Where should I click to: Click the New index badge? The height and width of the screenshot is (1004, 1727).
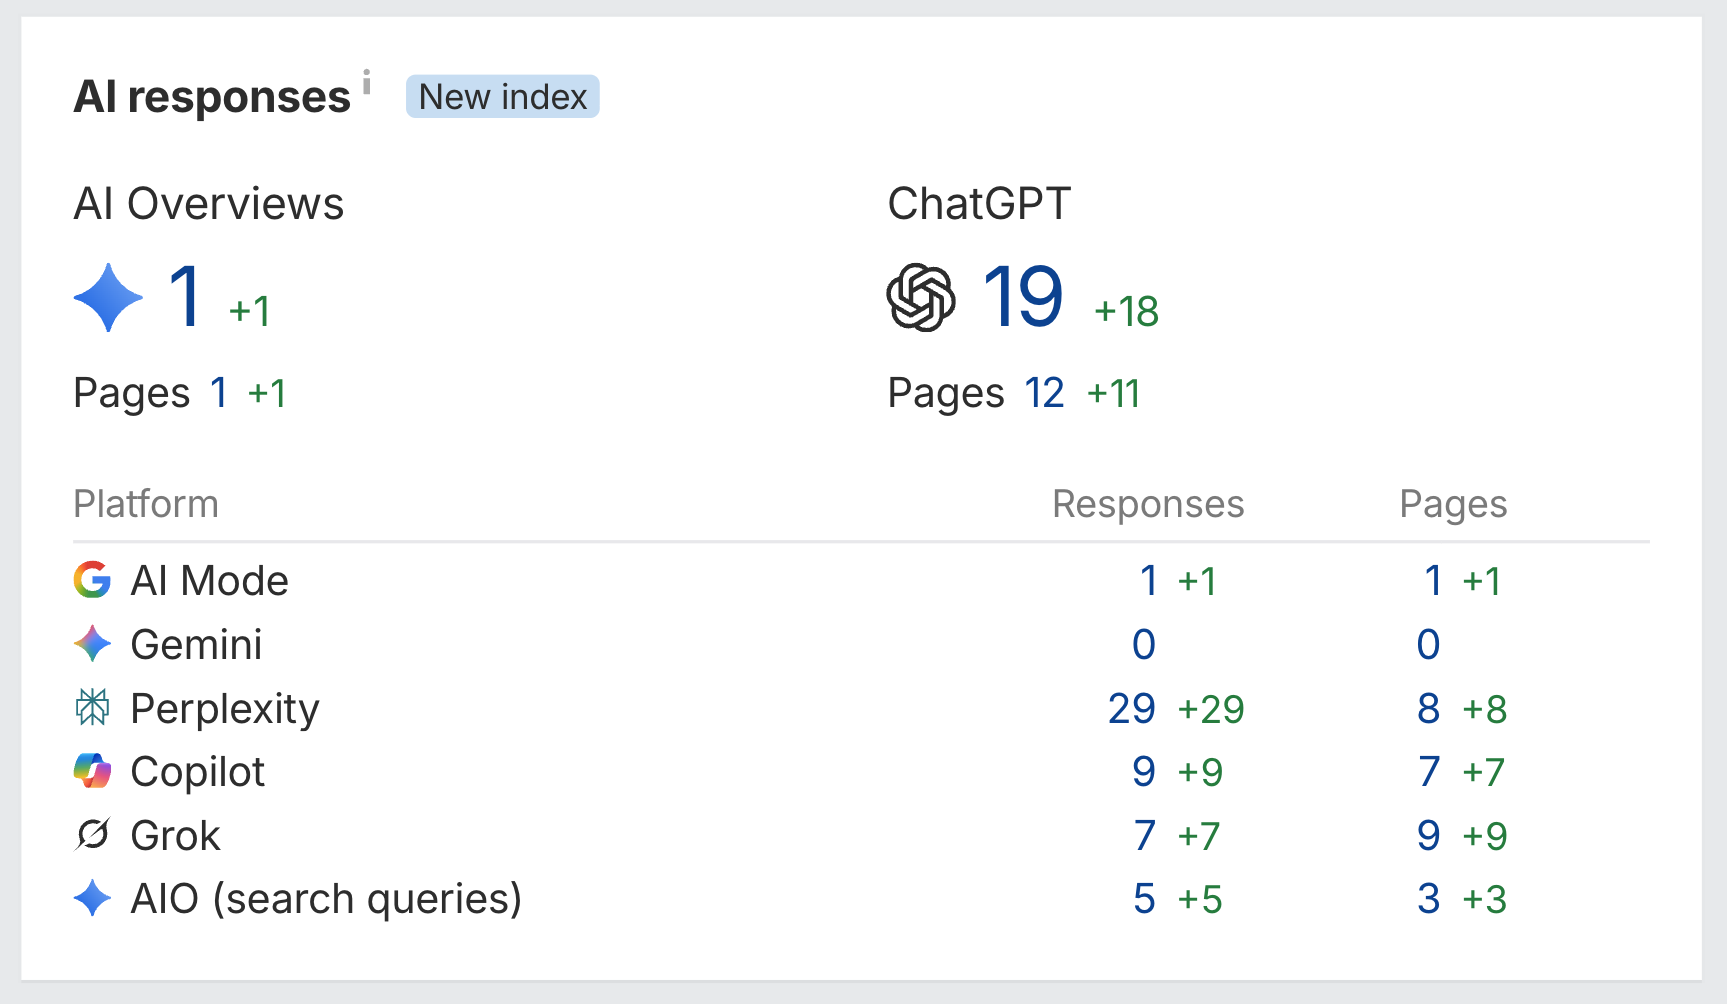(503, 97)
